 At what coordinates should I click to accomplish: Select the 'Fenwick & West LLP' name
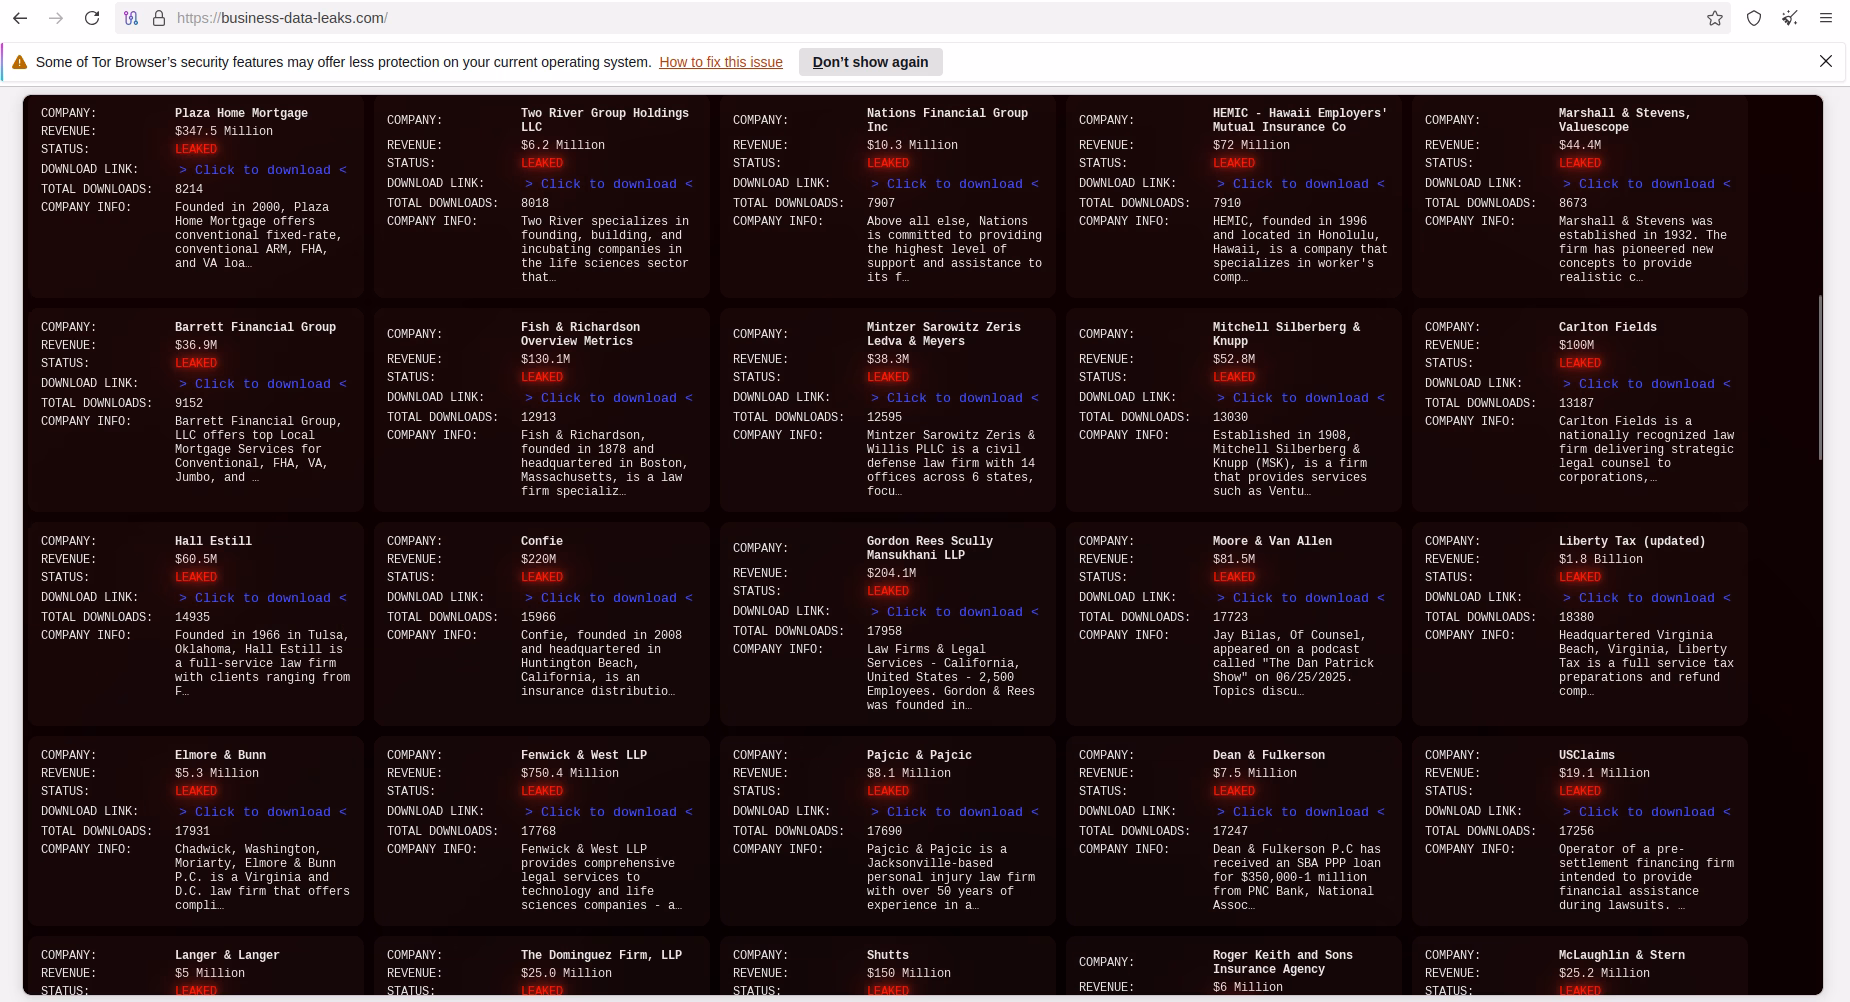click(584, 755)
